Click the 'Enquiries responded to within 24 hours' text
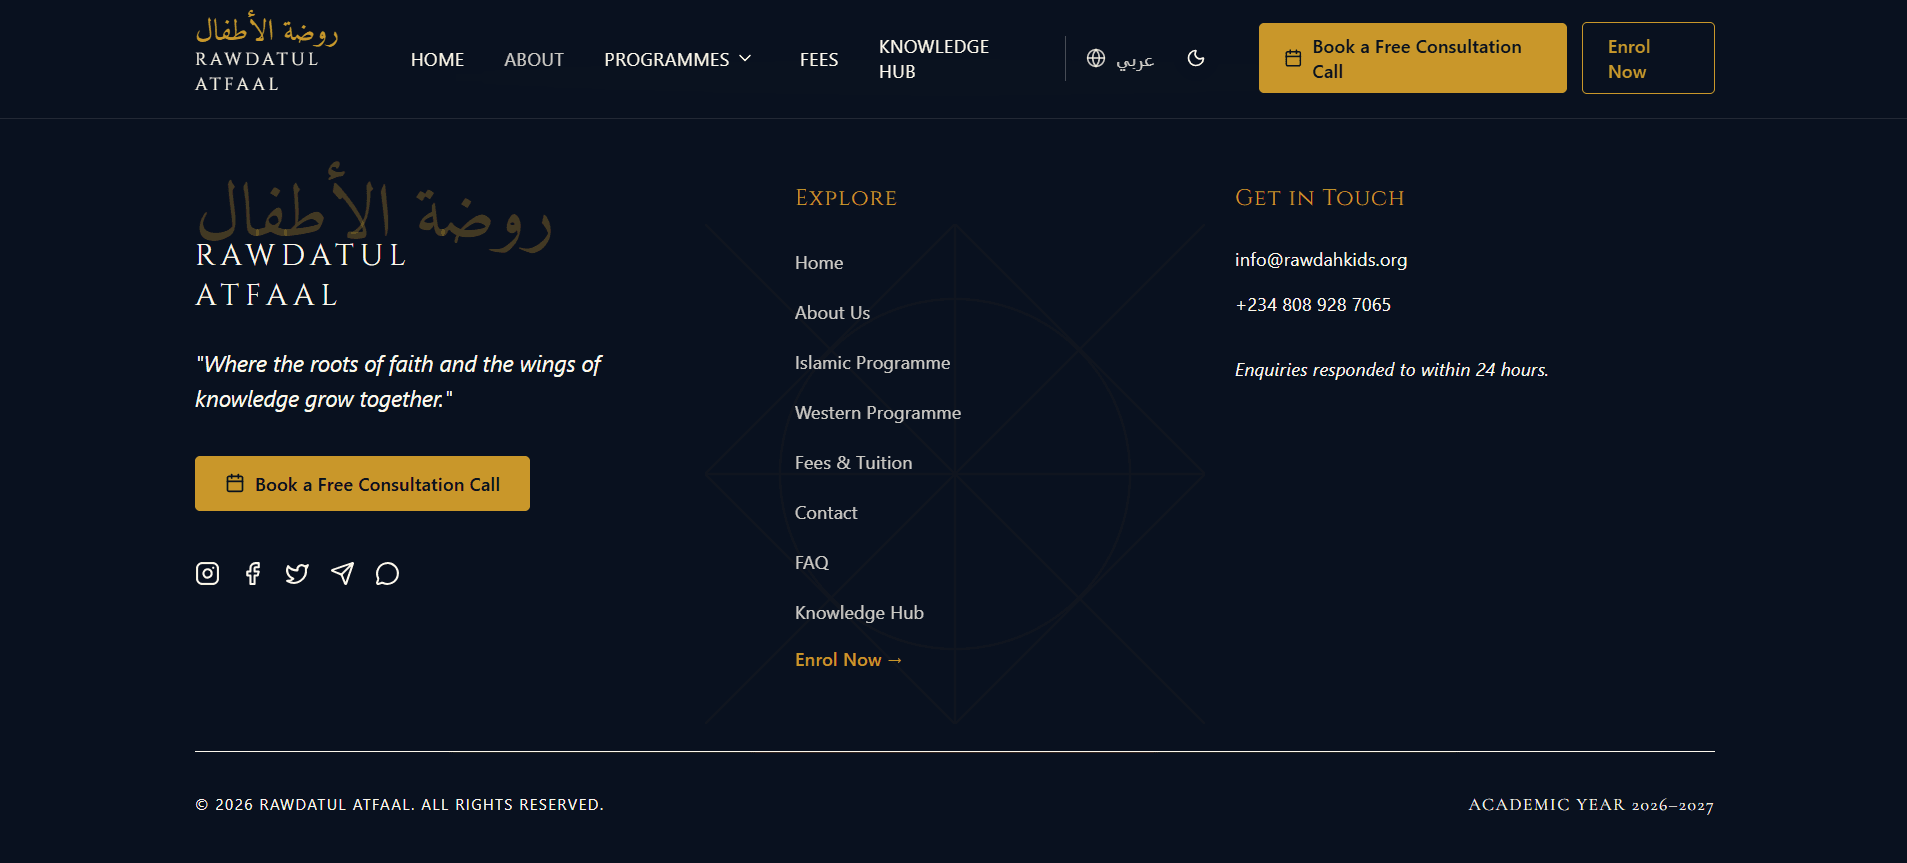The width and height of the screenshot is (1907, 863). click(x=1392, y=370)
